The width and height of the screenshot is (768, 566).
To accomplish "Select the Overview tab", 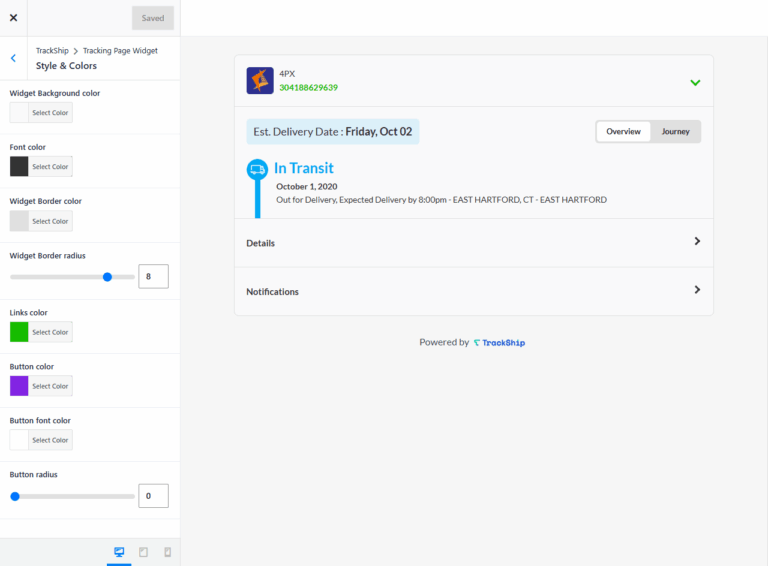I will (x=624, y=132).
